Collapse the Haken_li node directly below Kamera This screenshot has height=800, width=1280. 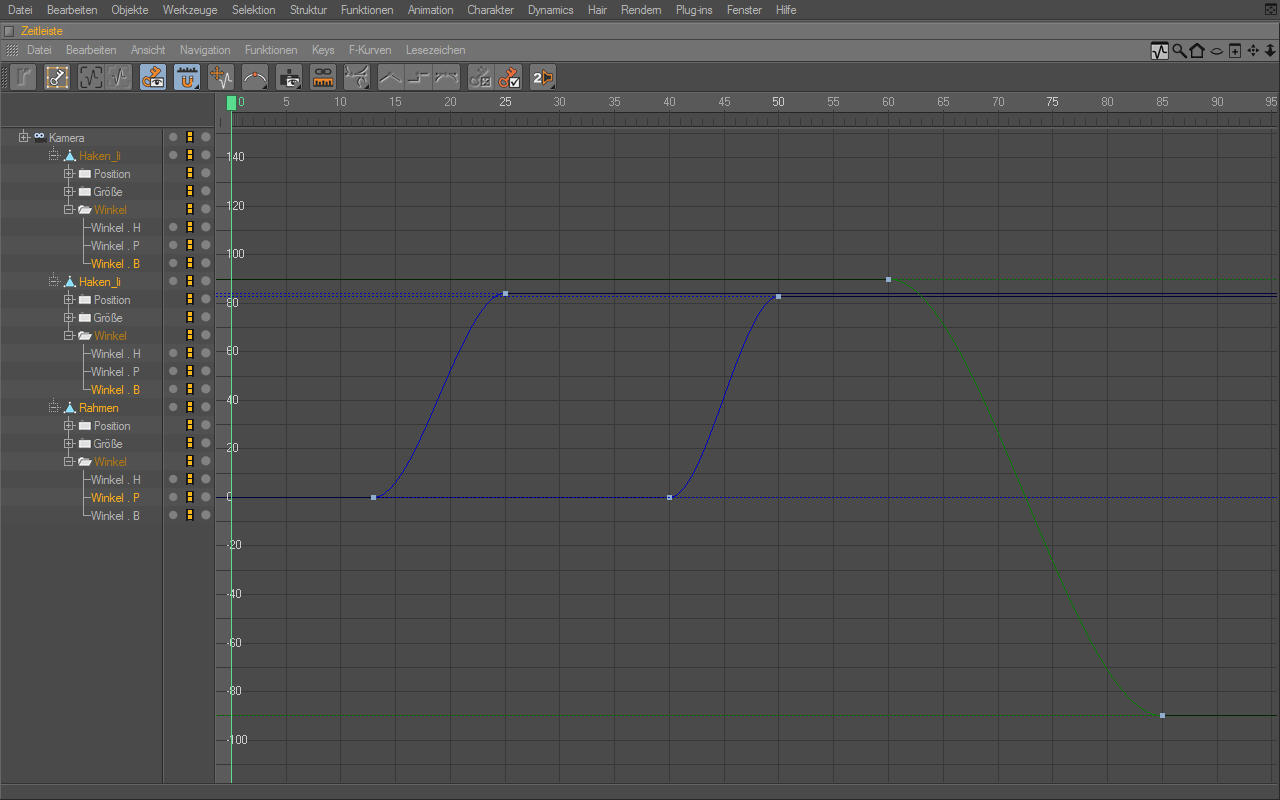tap(54, 155)
